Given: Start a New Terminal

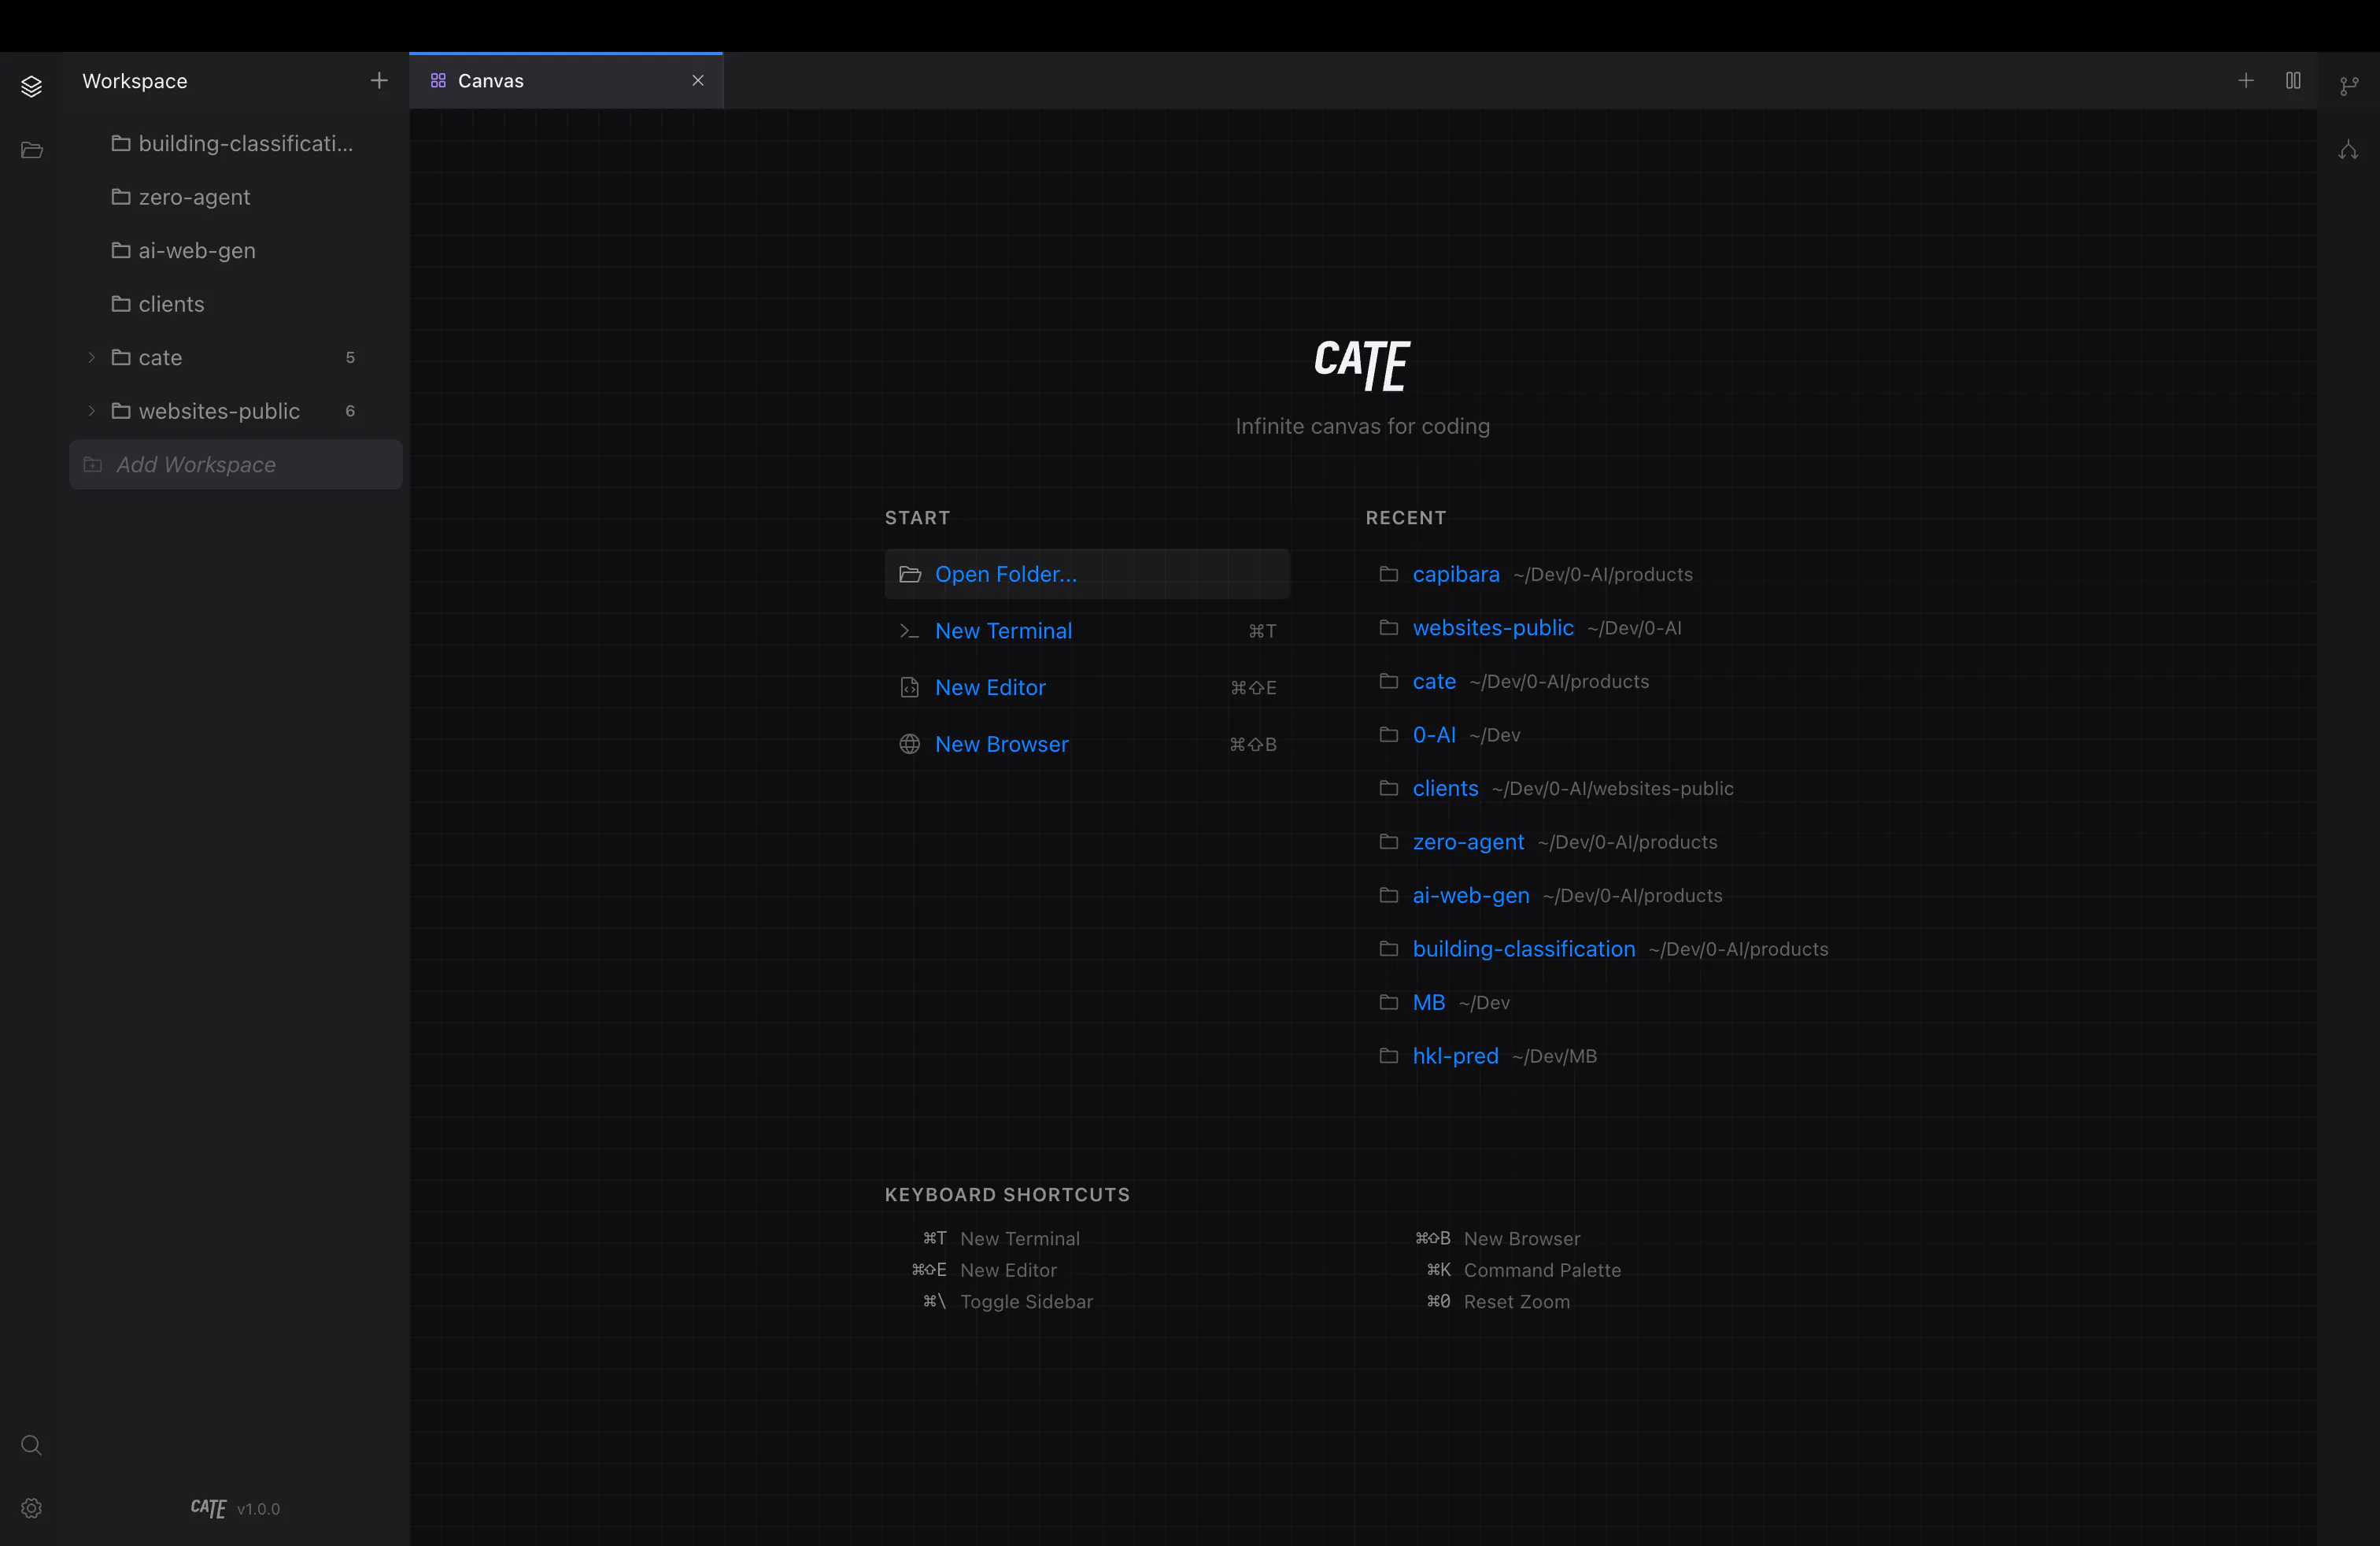Looking at the screenshot, I should (1087, 631).
